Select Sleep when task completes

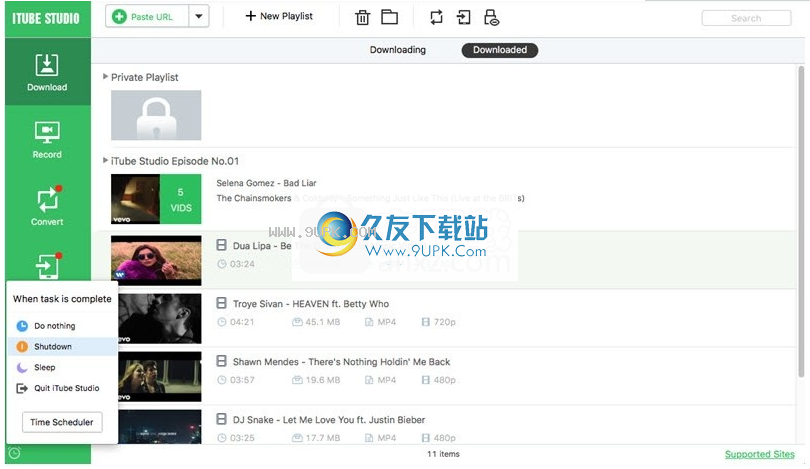(x=63, y=367)
